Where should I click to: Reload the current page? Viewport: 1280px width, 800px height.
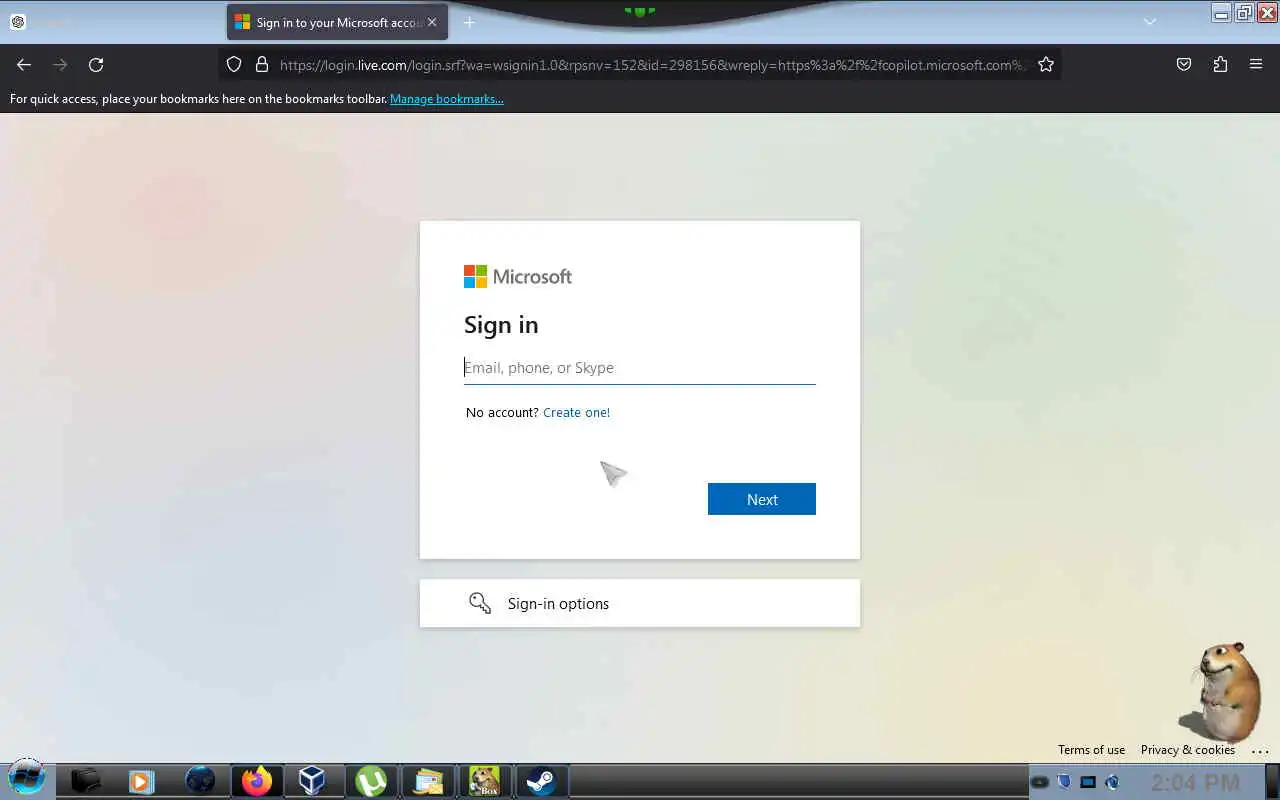point(96,64)
